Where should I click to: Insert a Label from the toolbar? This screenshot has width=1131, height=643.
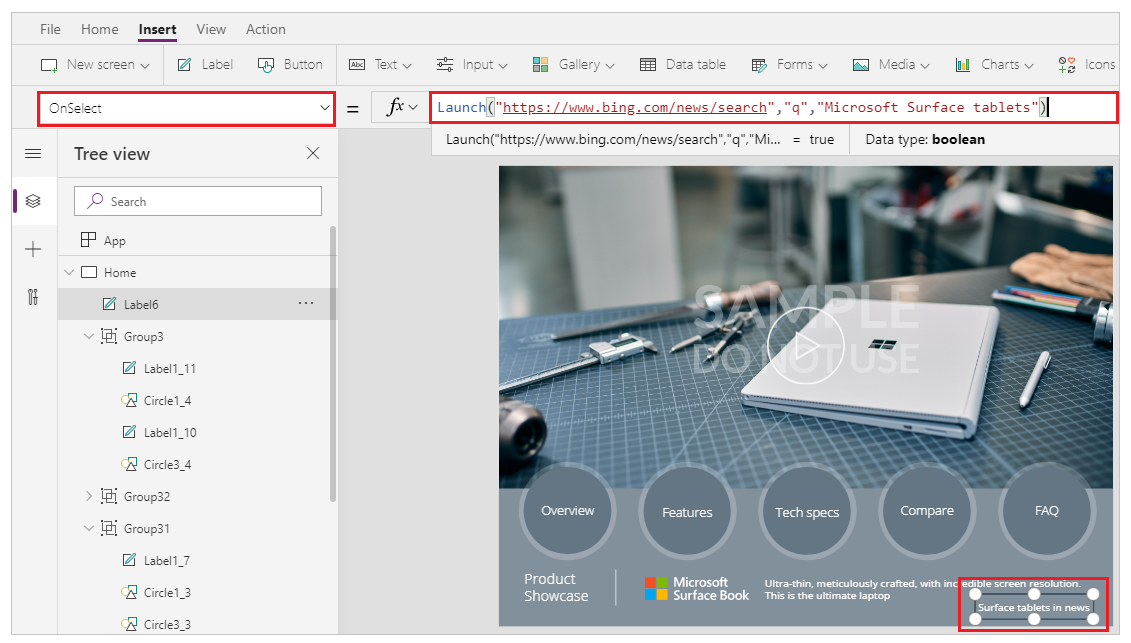click(x=204, y=63)
